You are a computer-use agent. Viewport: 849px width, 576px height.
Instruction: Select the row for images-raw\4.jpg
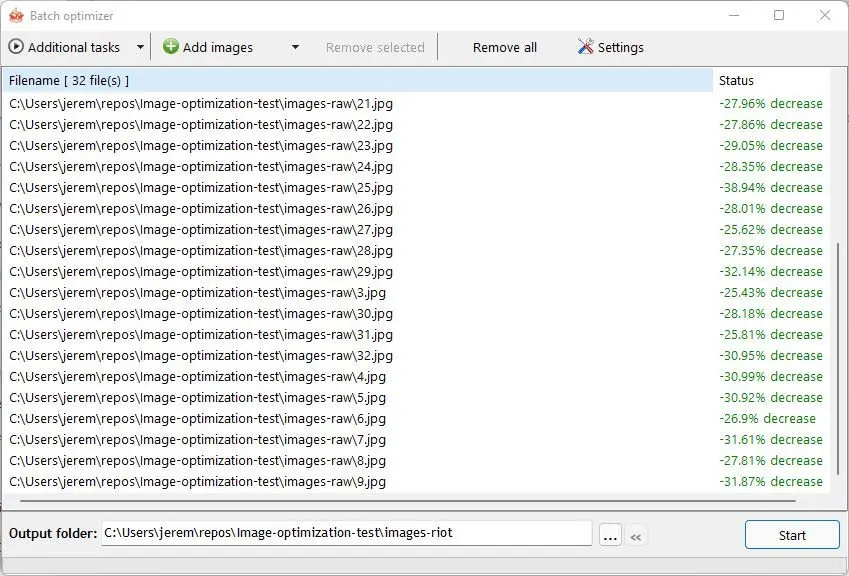point(415,377)
